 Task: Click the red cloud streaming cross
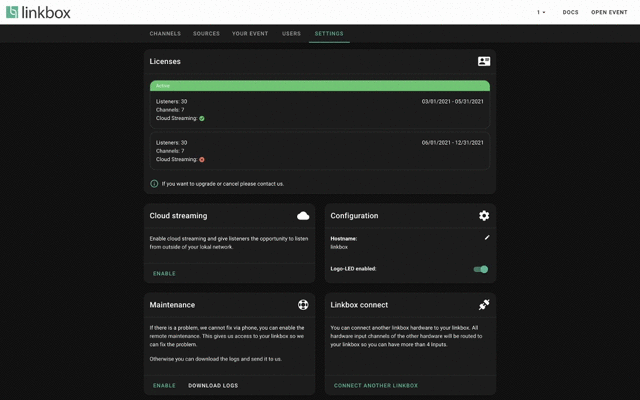pyautogui.click(x=202, y=160)
